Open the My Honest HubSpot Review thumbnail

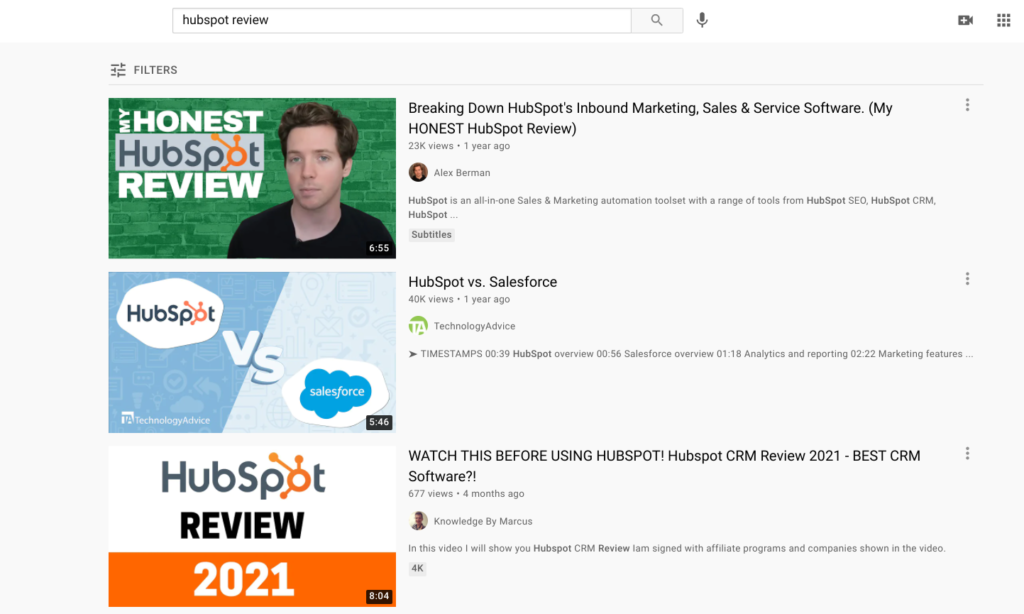[252, 178]
